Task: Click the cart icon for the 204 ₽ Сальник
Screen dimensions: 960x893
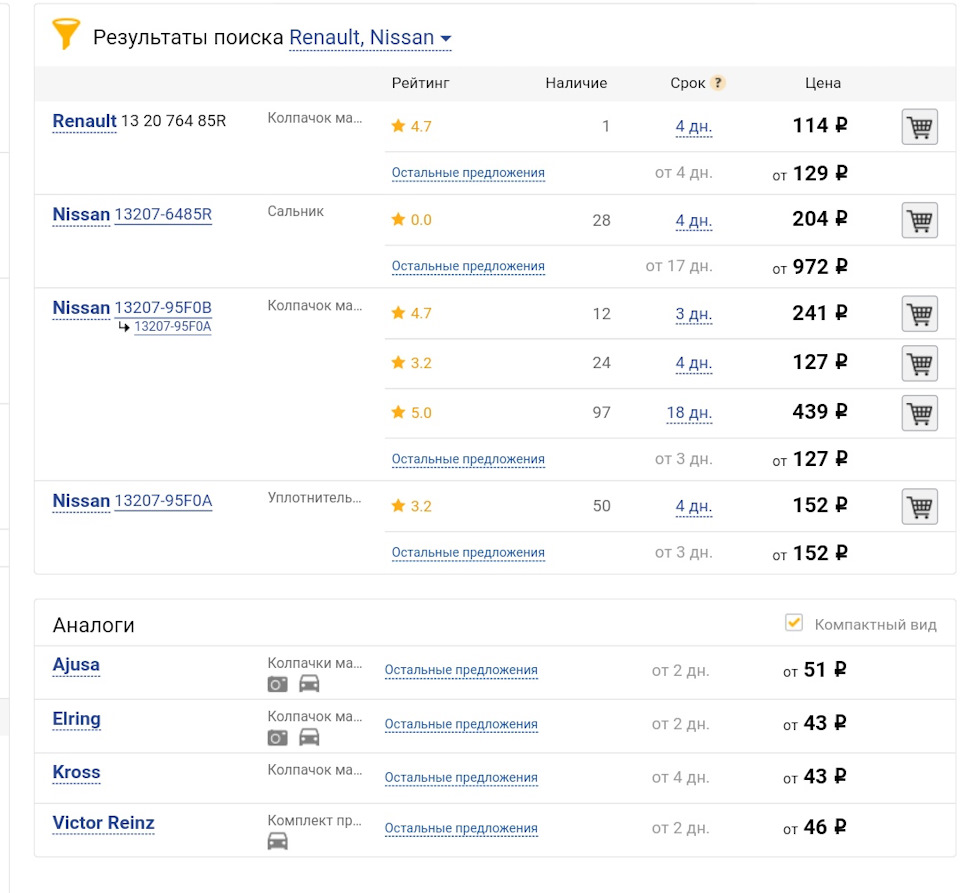Action: point(918,220)
